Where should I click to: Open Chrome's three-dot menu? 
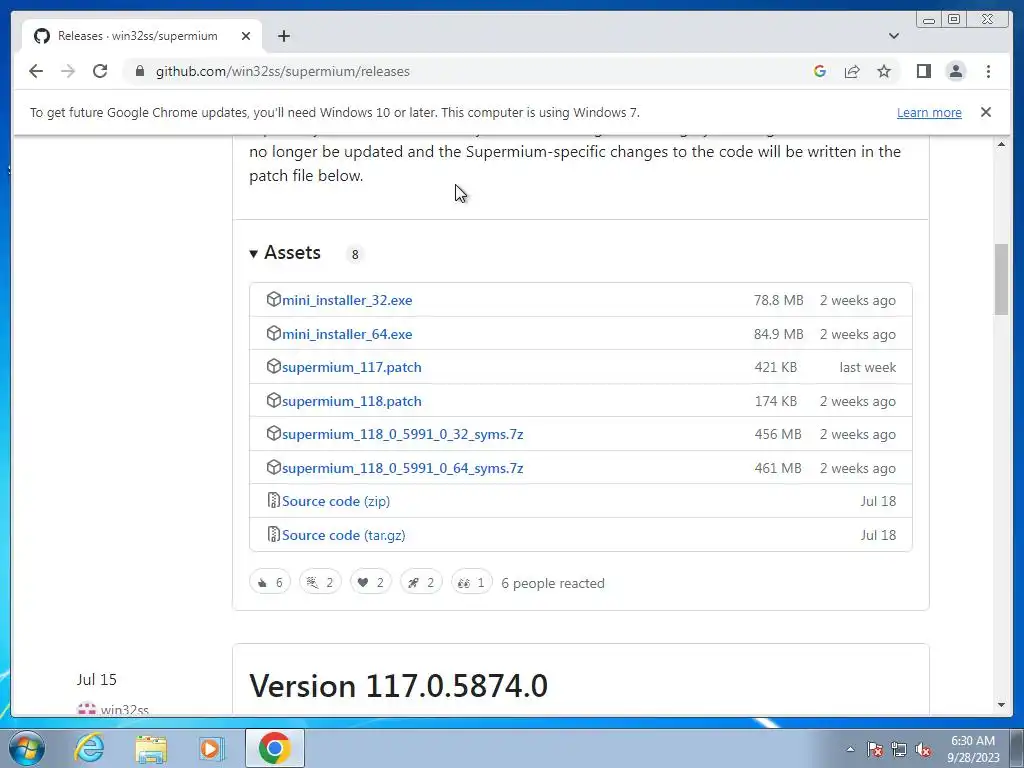988,71
